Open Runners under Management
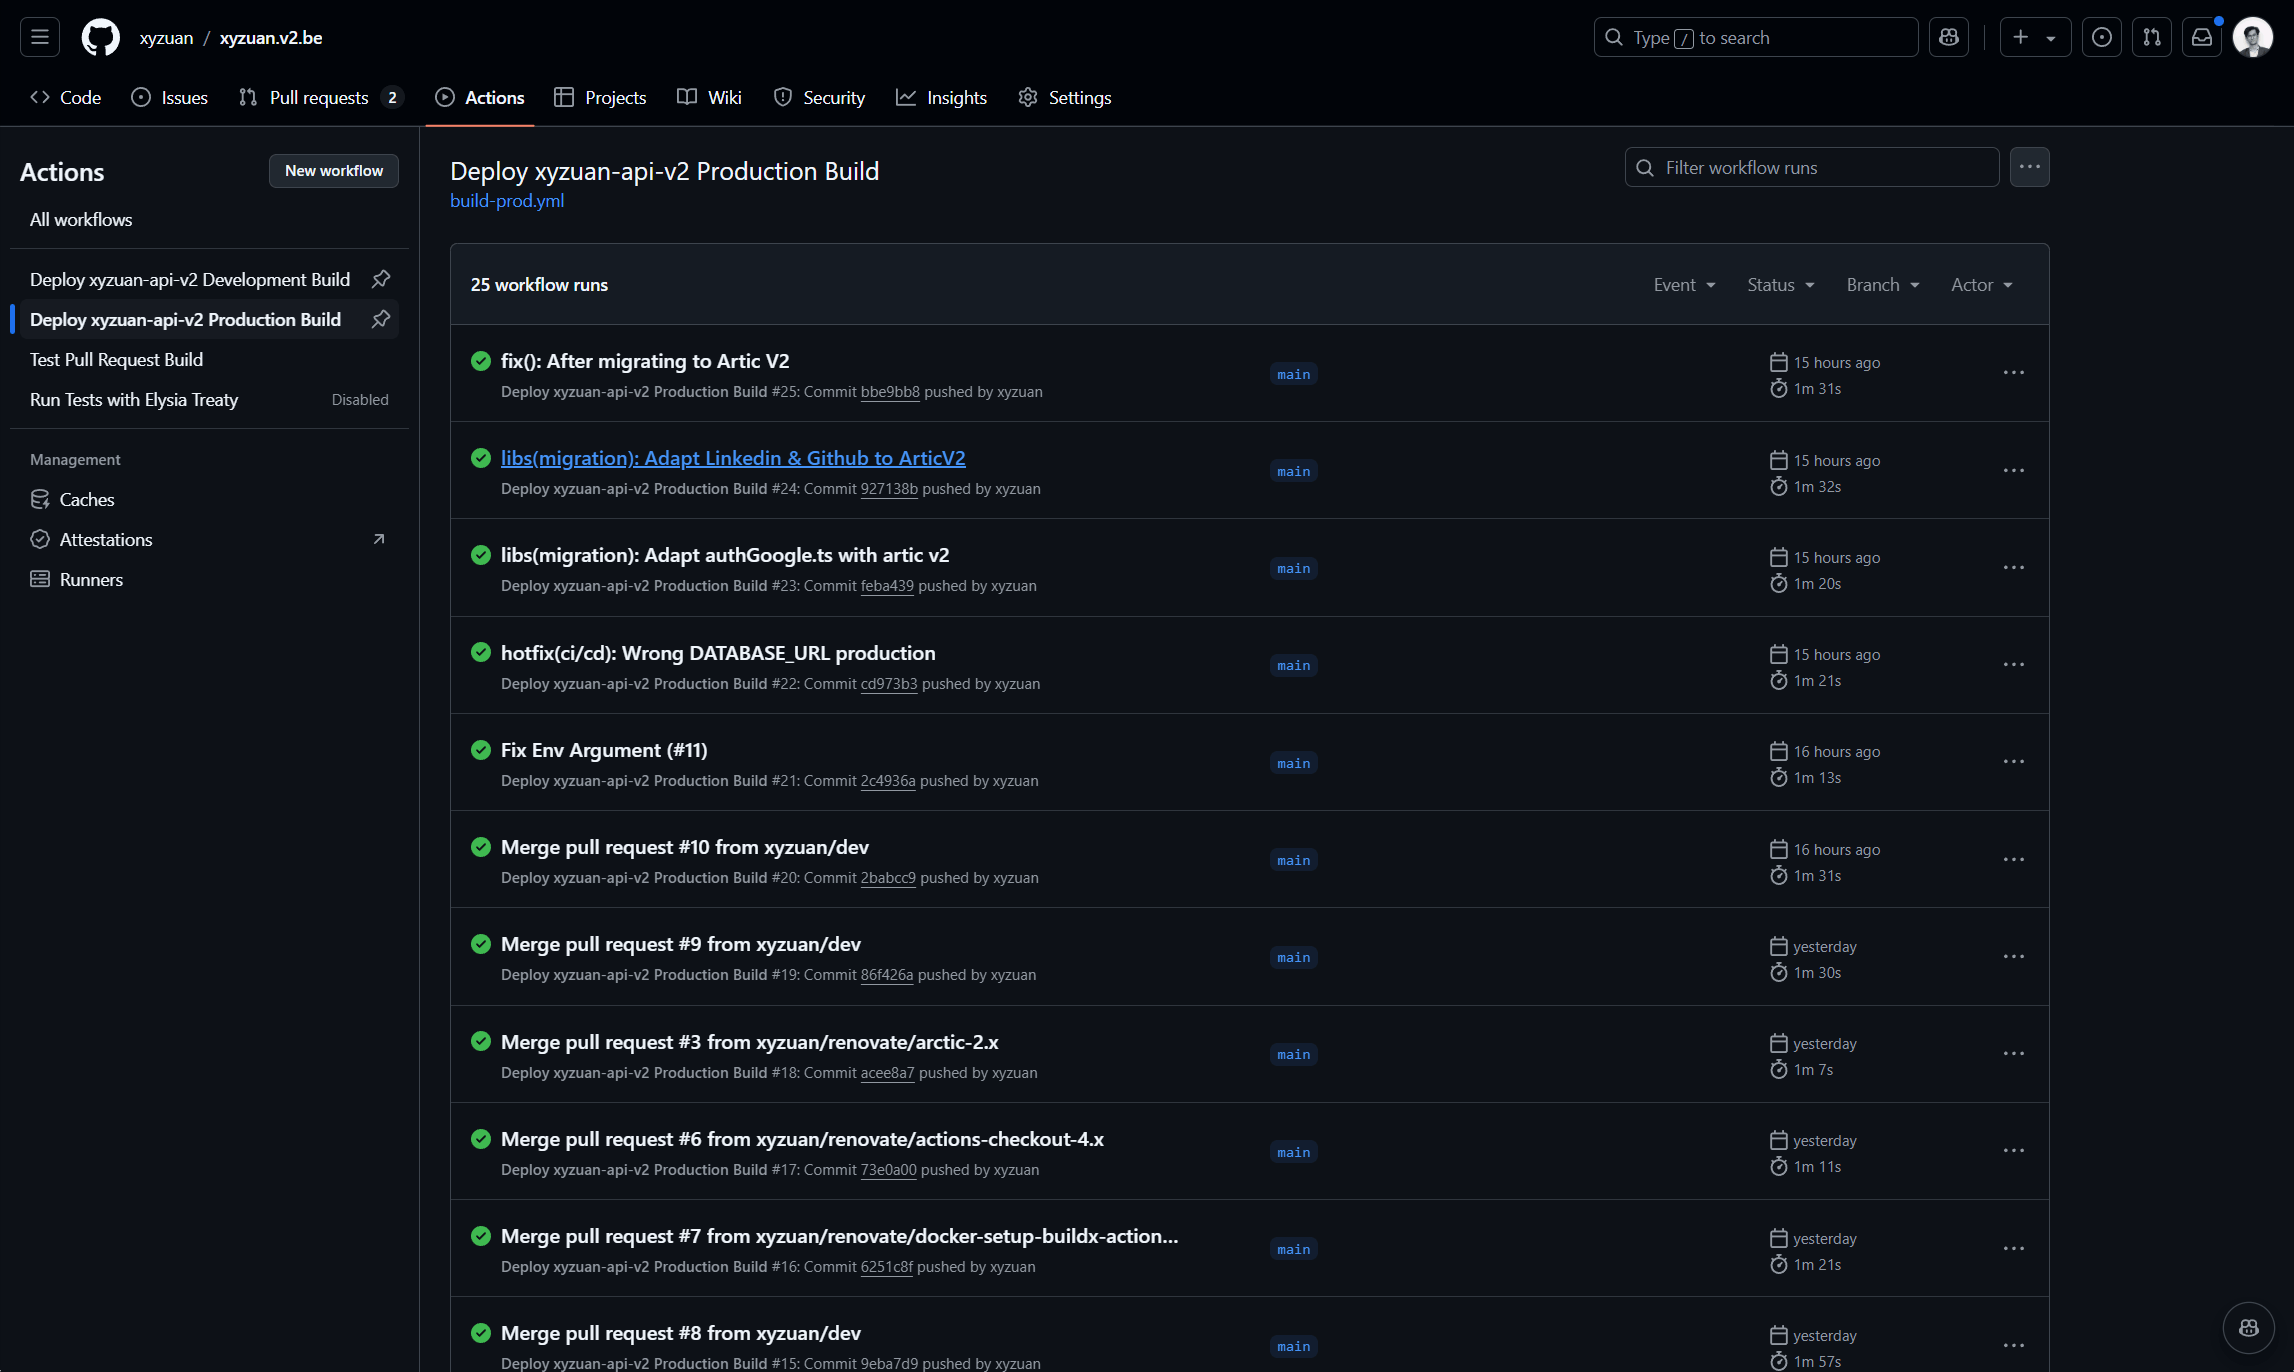Viewport: 2294px width, 1372px height. 209,580
